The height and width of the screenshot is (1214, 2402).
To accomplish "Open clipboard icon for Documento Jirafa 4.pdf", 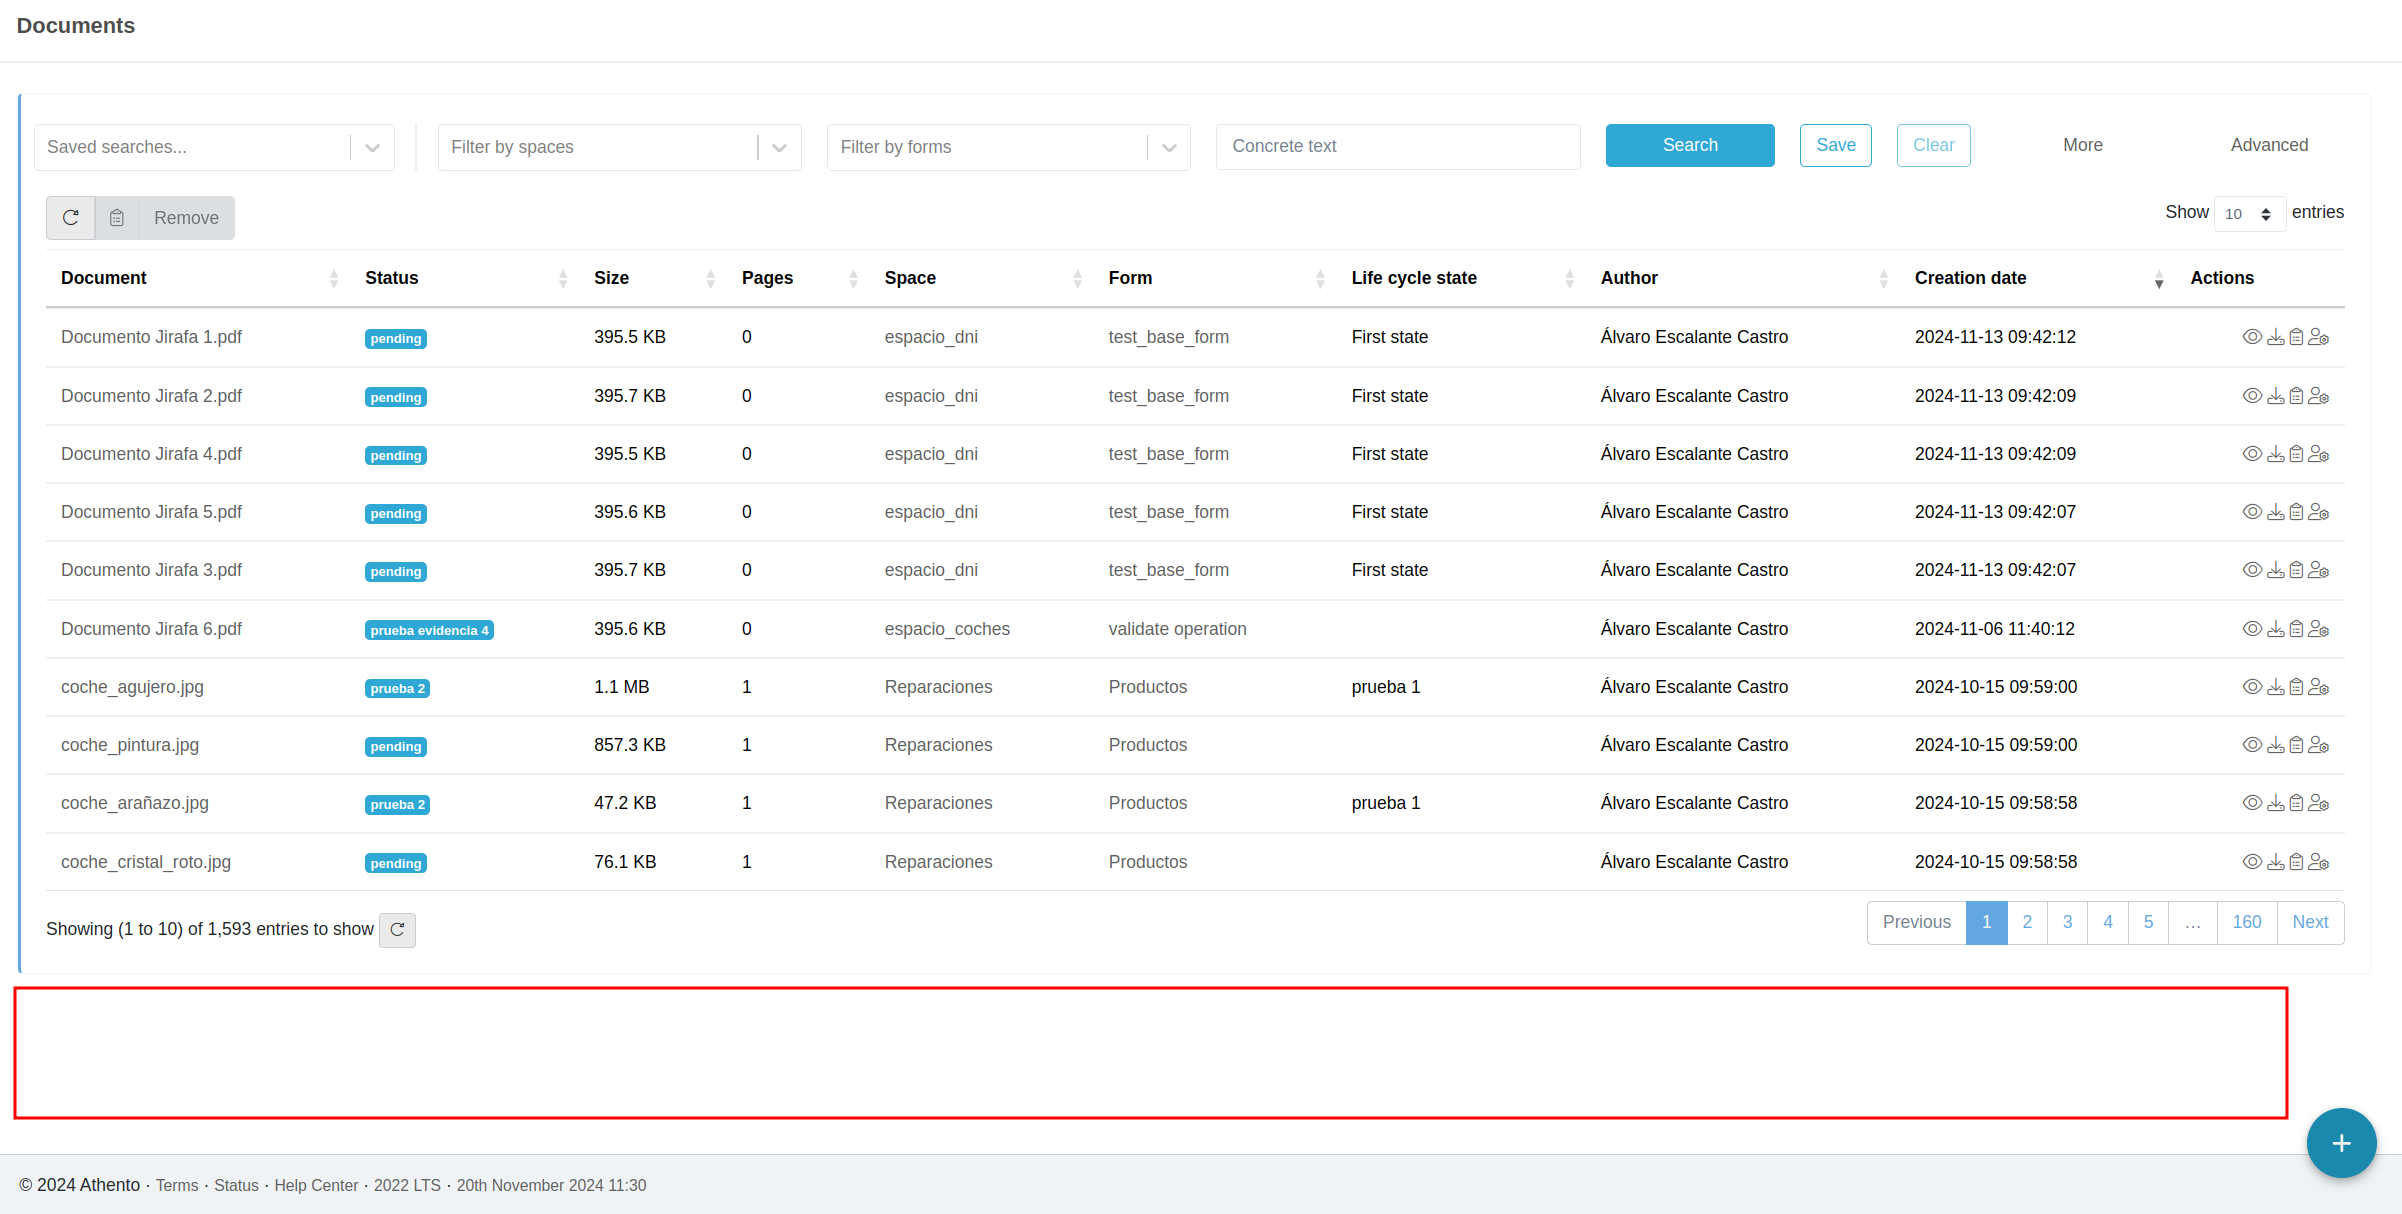I will [2296, 454].
